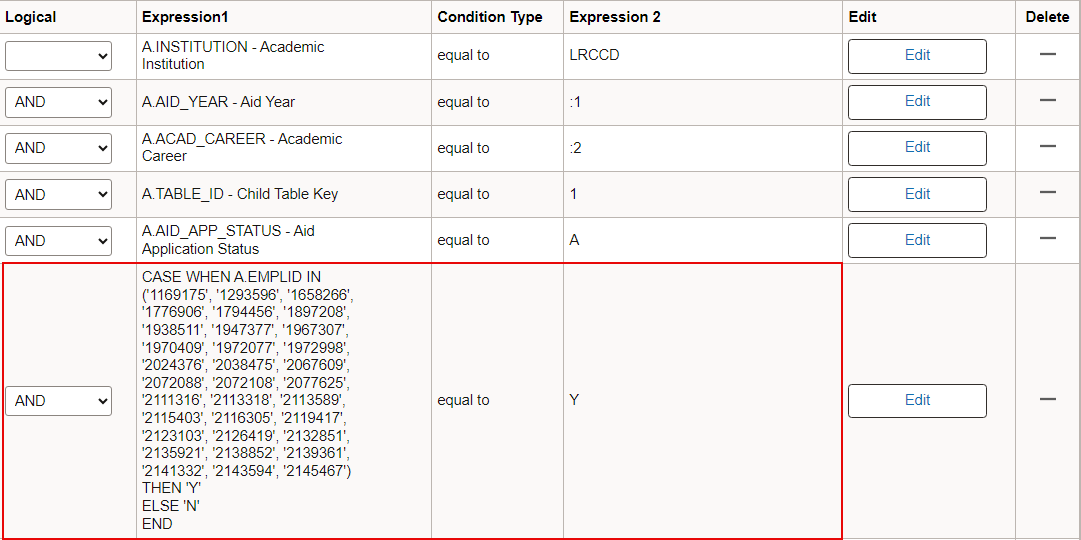Viewport: 1081px width, 540px height.
Task: Open AND dropdown for A.AID_APP_STATUS row
Action: (58, 241)
